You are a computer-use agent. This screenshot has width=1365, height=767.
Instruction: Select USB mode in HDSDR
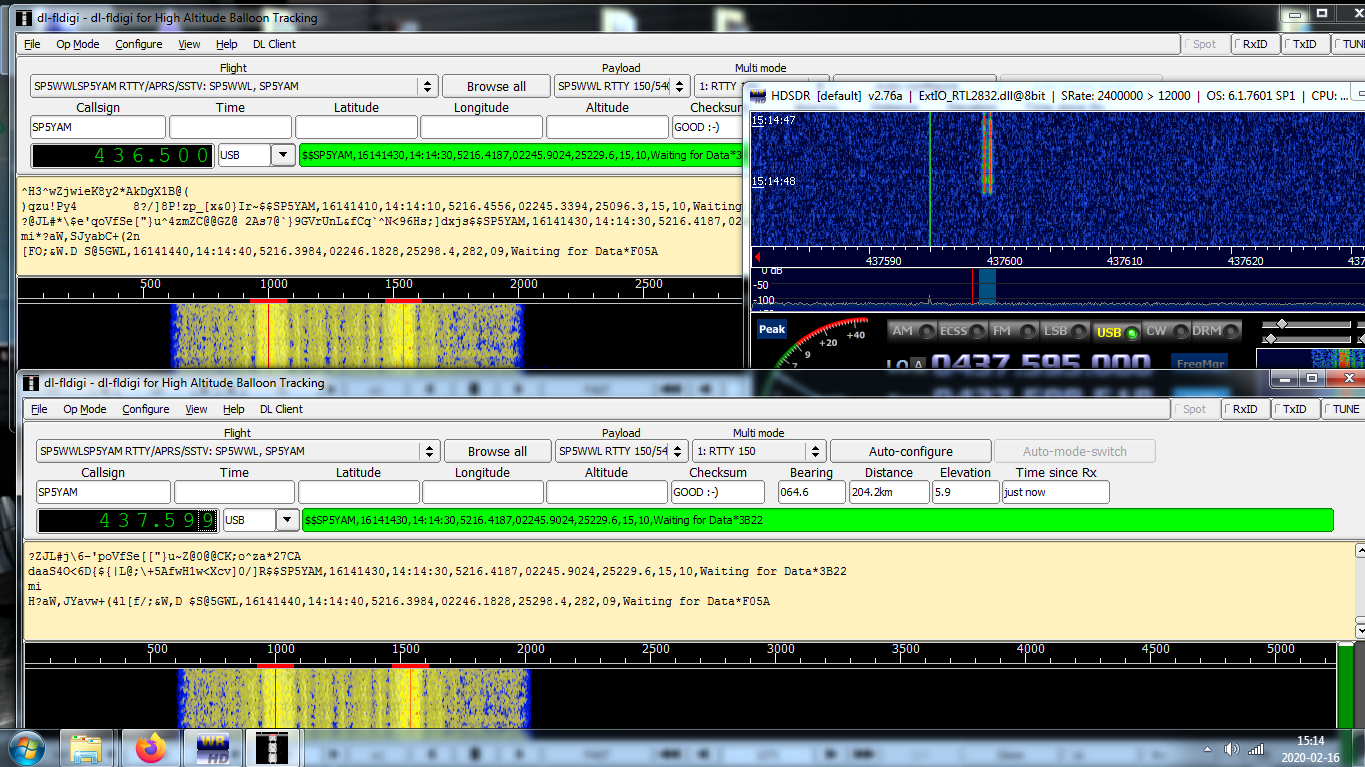[x=1117, y=332]
